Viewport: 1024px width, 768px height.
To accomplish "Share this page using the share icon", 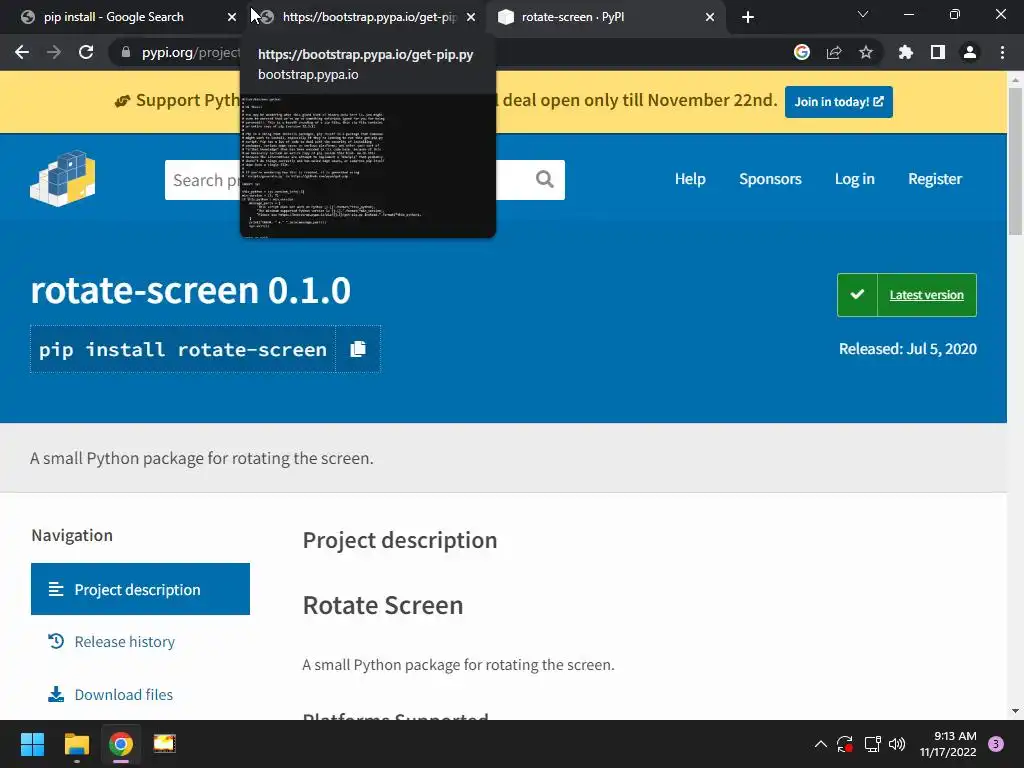I will point(834,52).
